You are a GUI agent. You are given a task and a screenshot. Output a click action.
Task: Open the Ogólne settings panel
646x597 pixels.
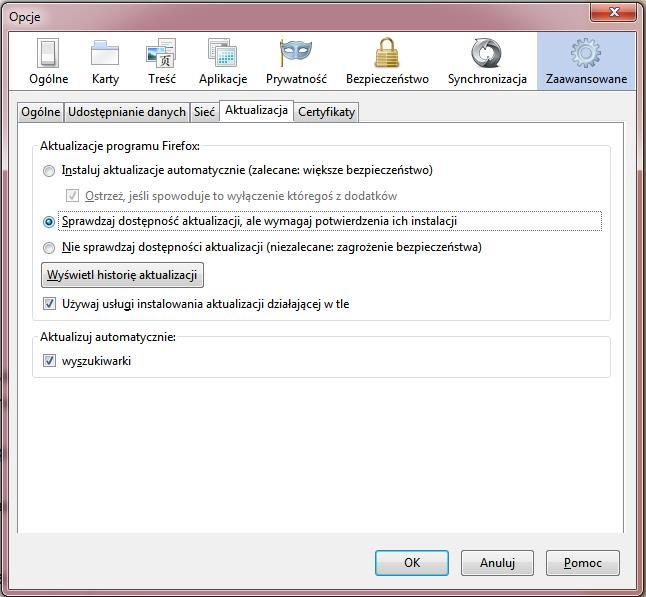(49, 61)
